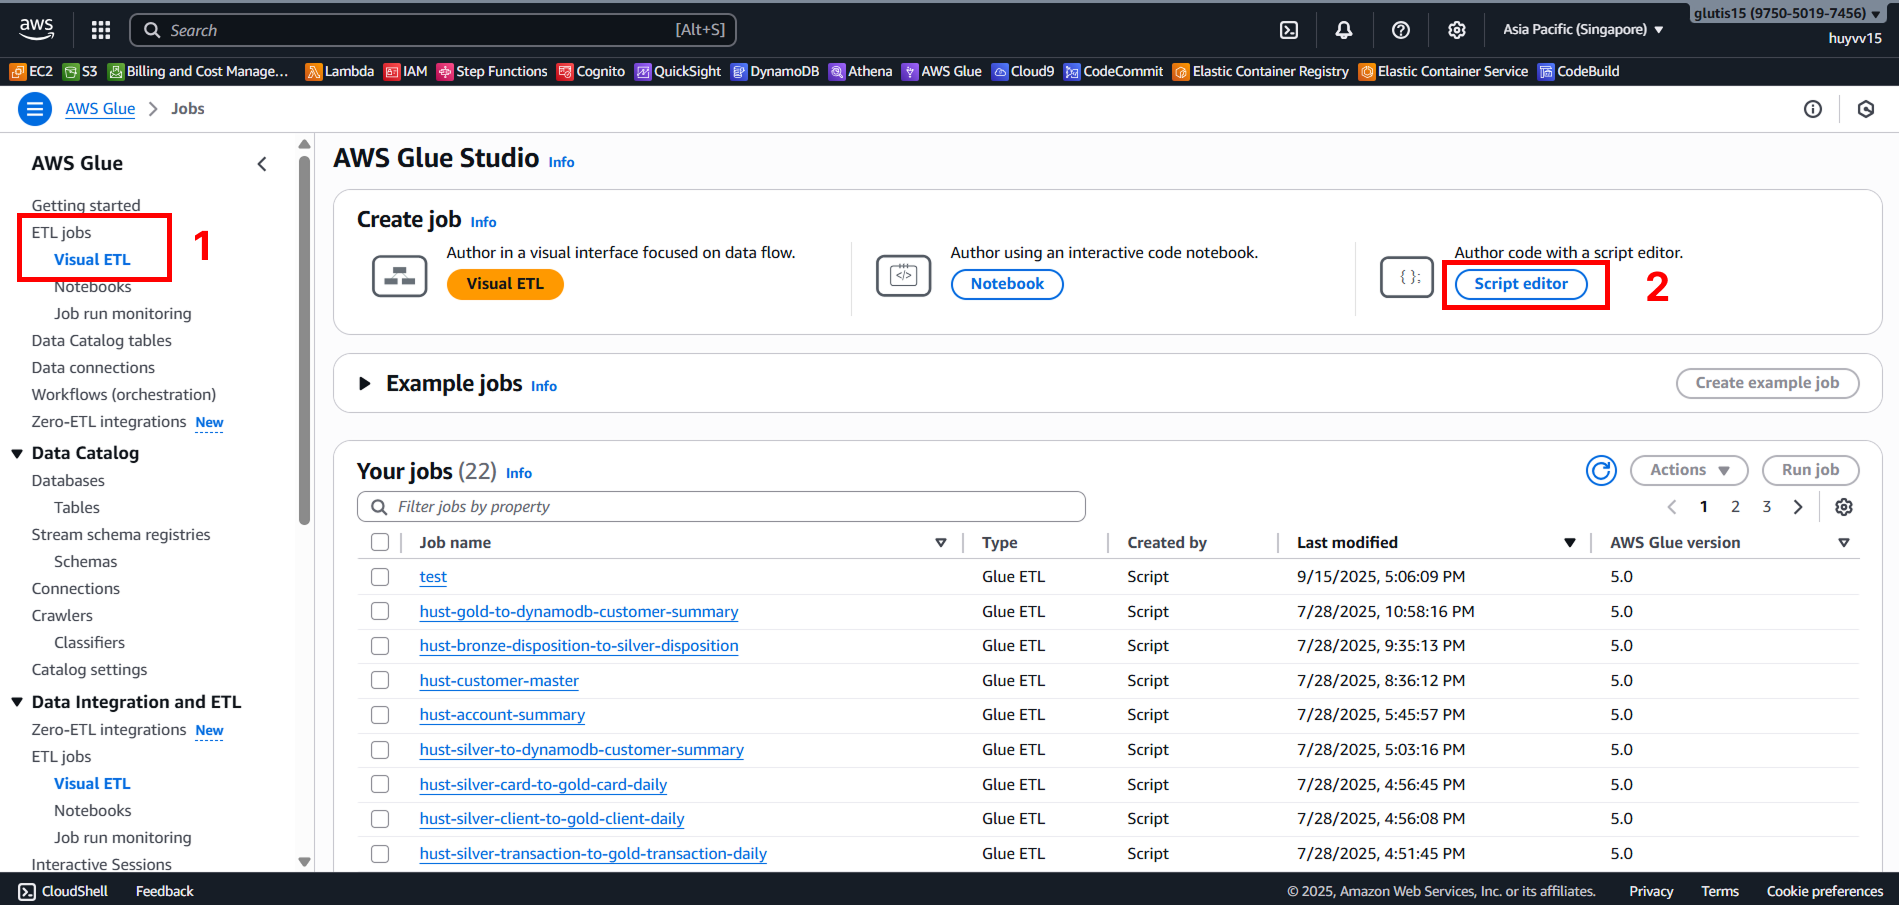
Task: Open Data Catalog tables in sidebar
Action: pos(101,341)
